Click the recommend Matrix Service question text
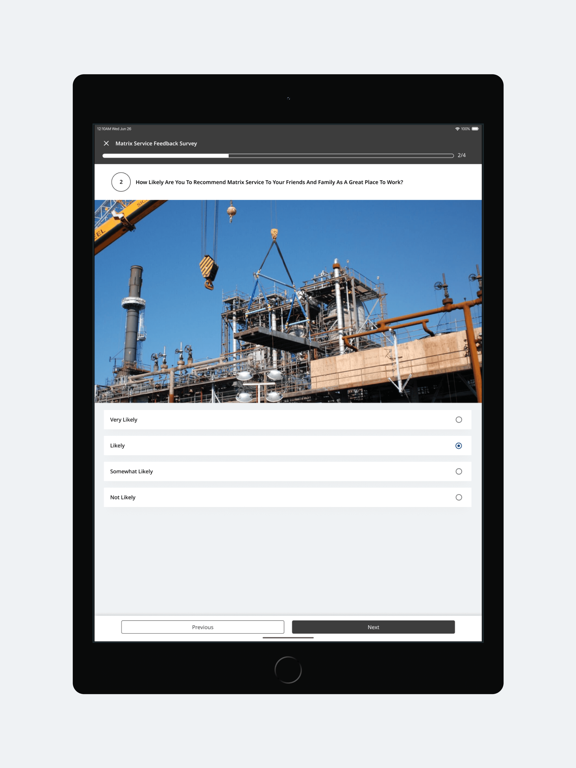Image resolution: width=576 pixels, height=768 pixels. pyautogui.click(x=269, y=182)
